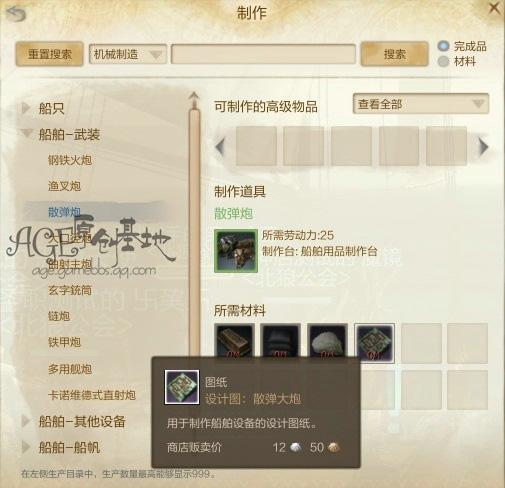The image size is (505, 488).
Task: Select 卡诺维德式直射炮 in the recipe list
Action: pos(92,395)
